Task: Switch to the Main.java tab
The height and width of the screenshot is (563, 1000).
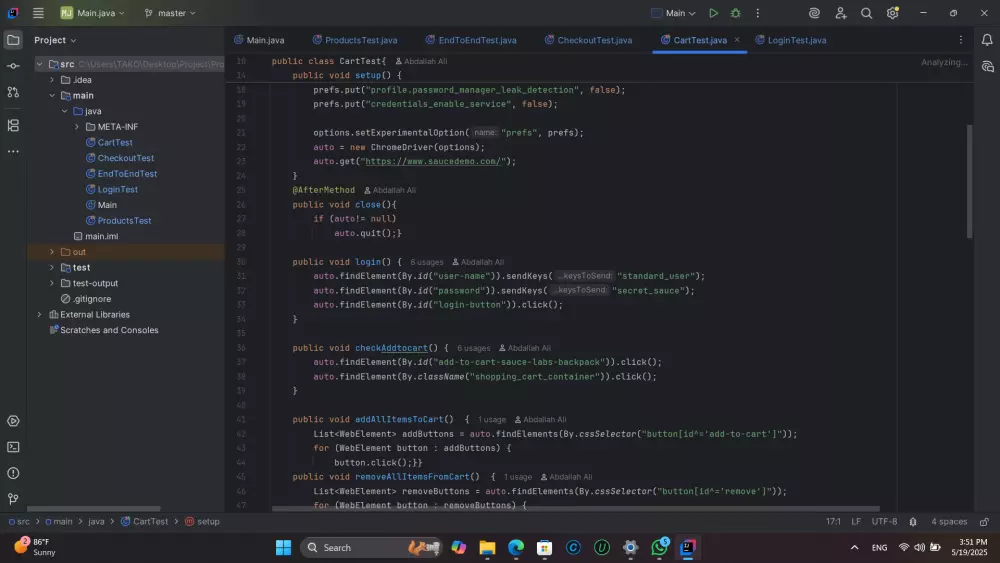Action: (x=259, y=40)
